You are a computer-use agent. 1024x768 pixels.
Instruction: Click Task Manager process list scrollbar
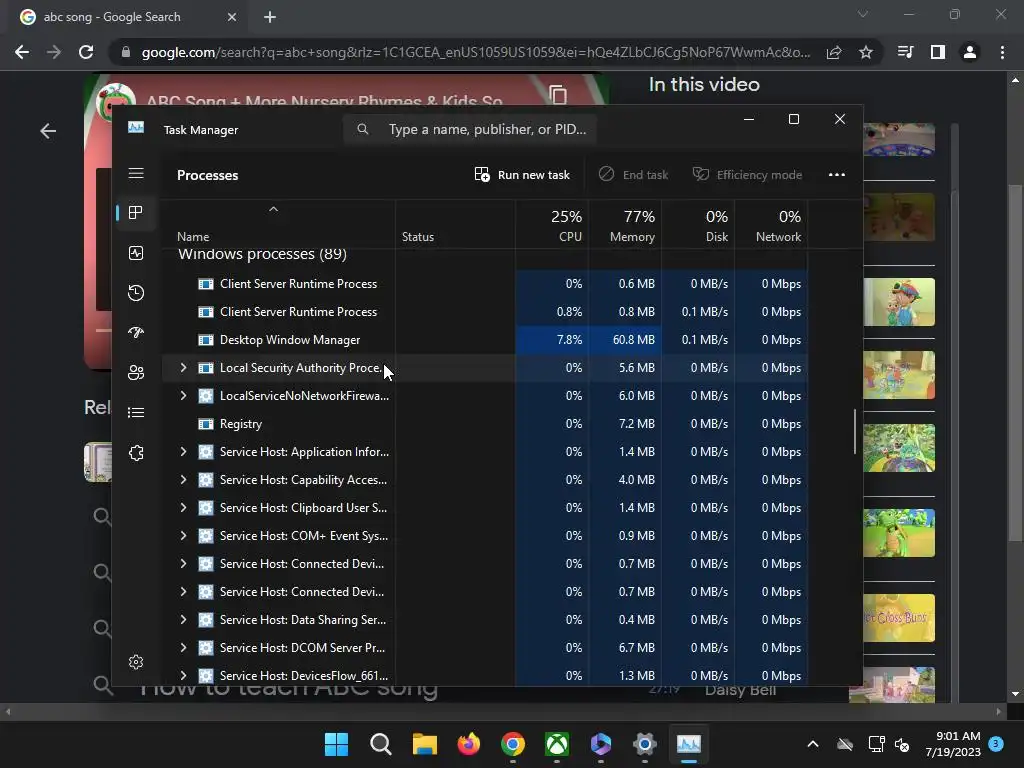(854, 431)
